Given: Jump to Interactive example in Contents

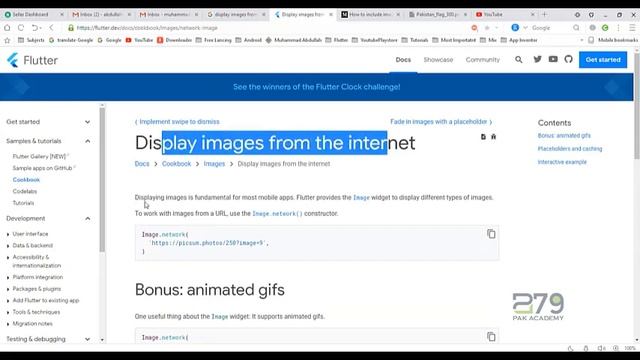Looking at the screenshot, I should coord(562,162).
